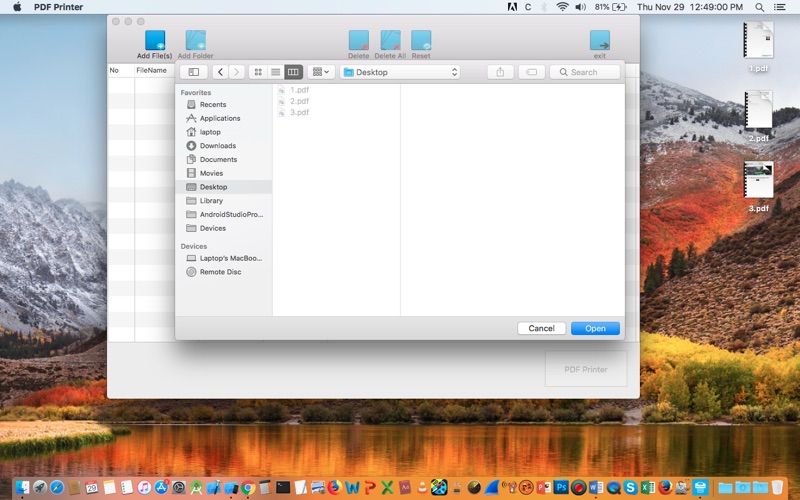Click the menu bar date and time

[x=690, y=7]
